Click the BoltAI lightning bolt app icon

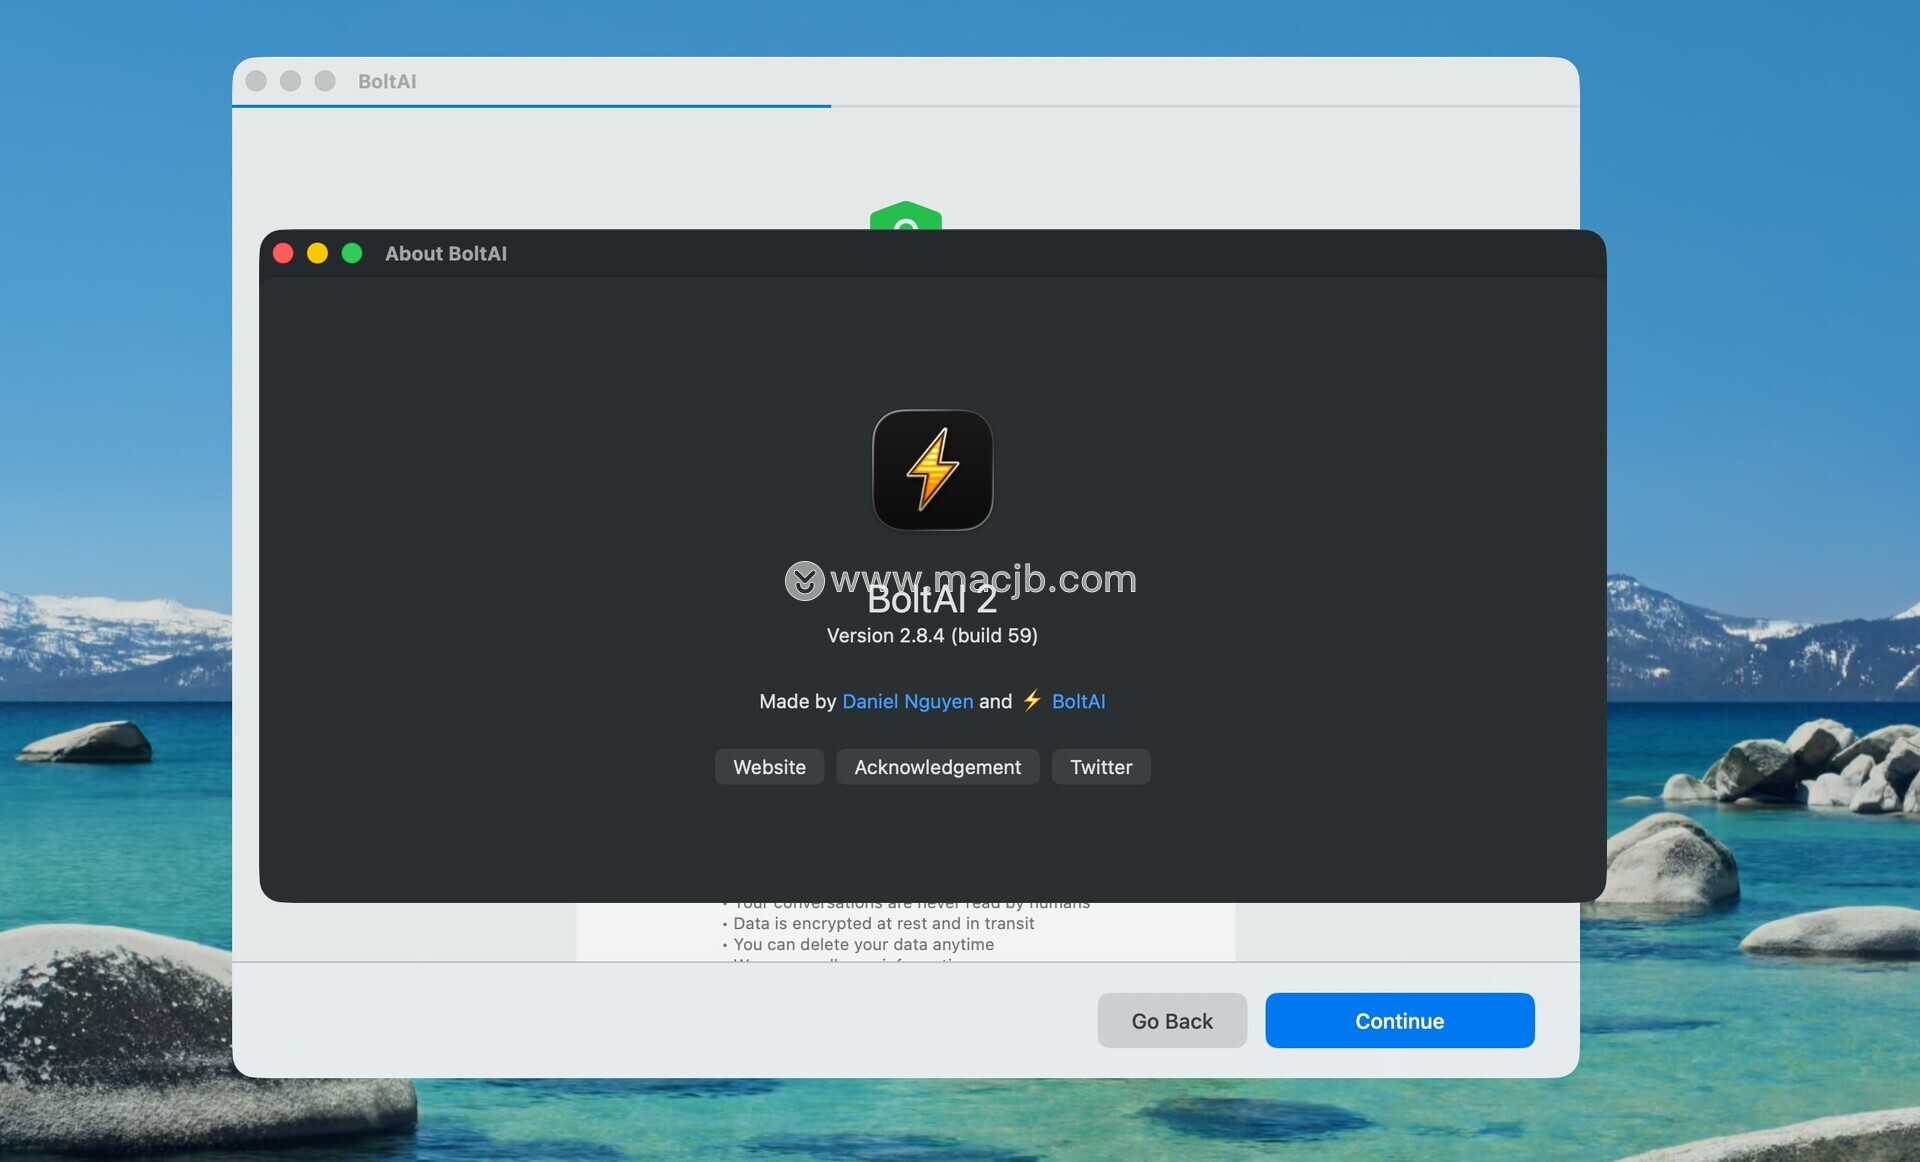click(932, 470)
